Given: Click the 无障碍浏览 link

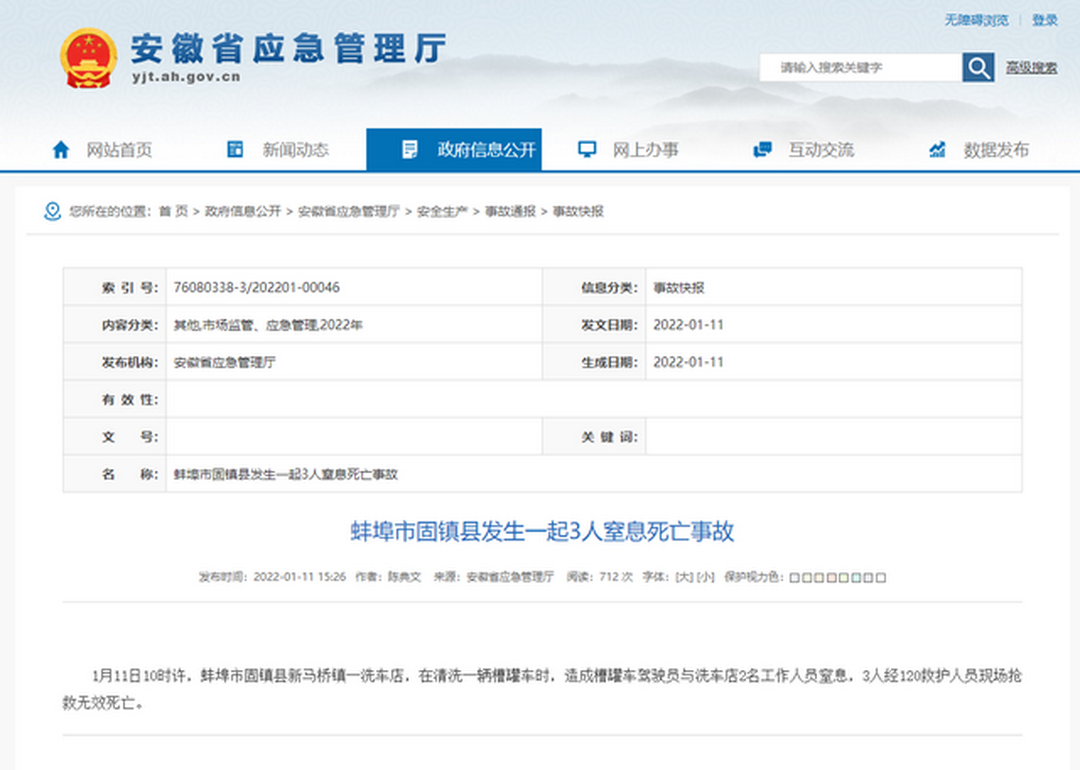Looking at the screenshot, I should pyautogui.click(x=976, y=21).
